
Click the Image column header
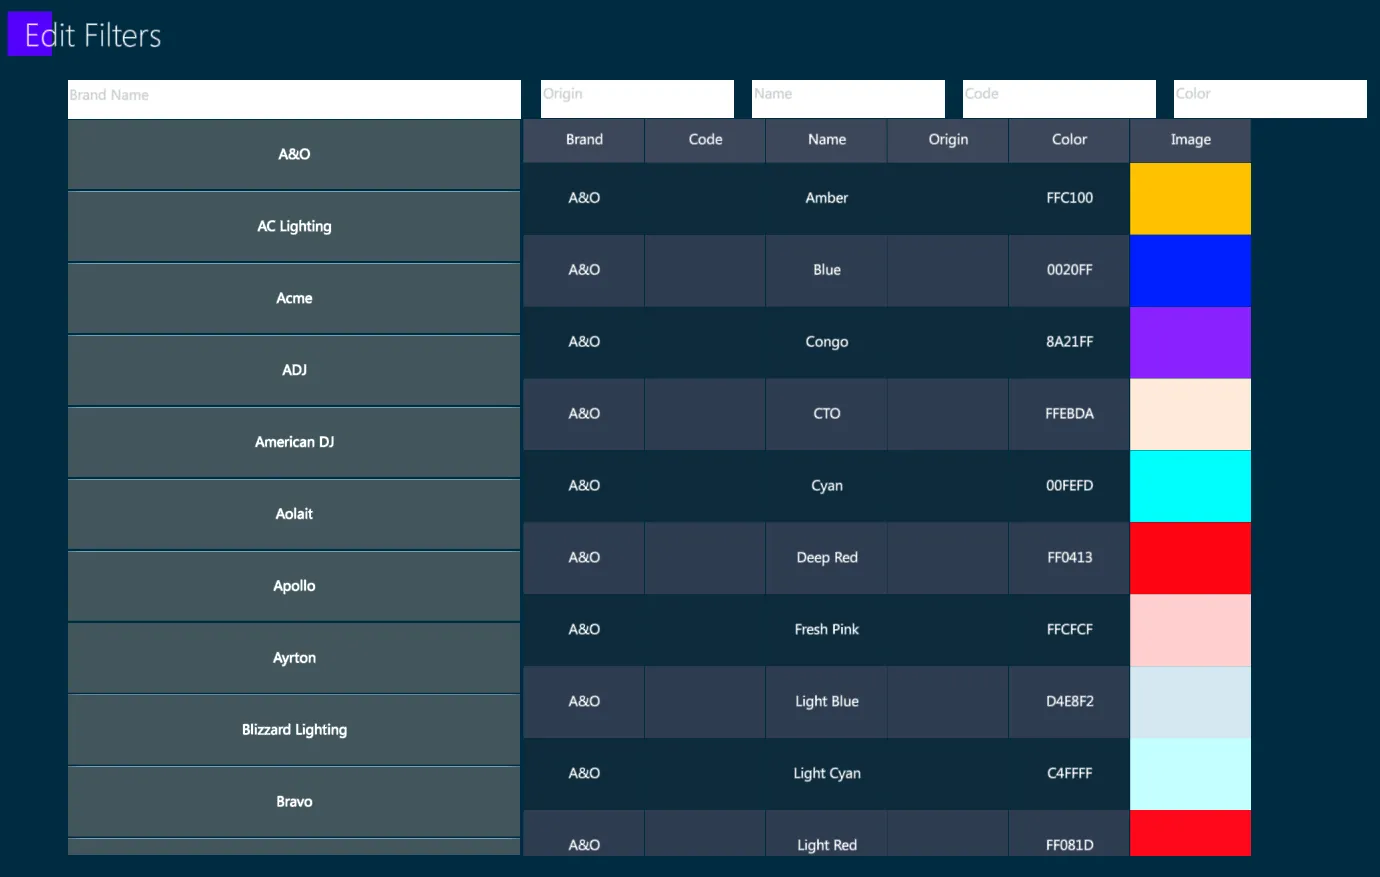coord(1190,140)
